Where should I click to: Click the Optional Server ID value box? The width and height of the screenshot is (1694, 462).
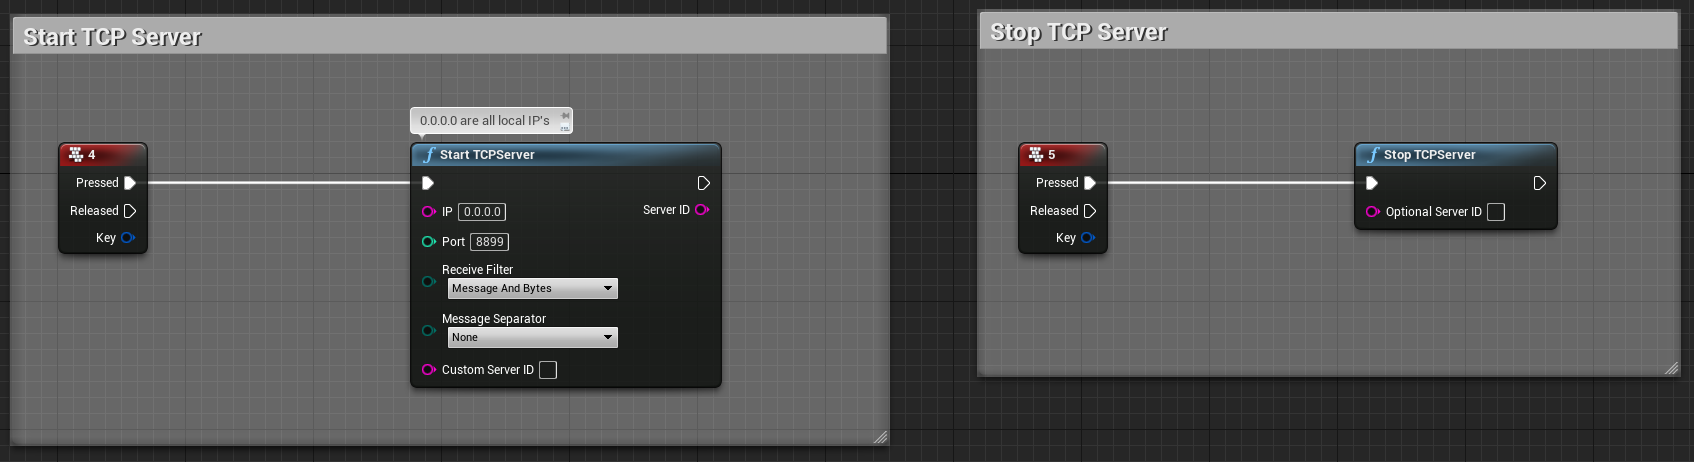[x=1496, y=212]
